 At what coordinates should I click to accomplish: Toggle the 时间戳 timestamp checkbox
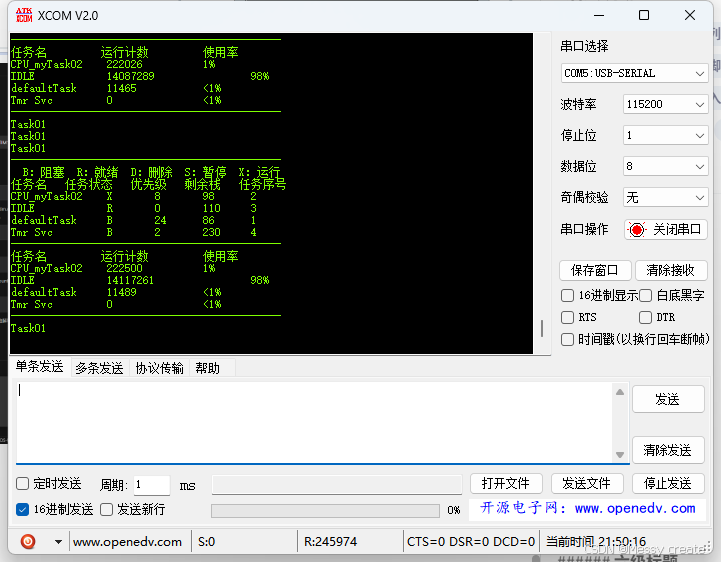[x=567, y=339]
